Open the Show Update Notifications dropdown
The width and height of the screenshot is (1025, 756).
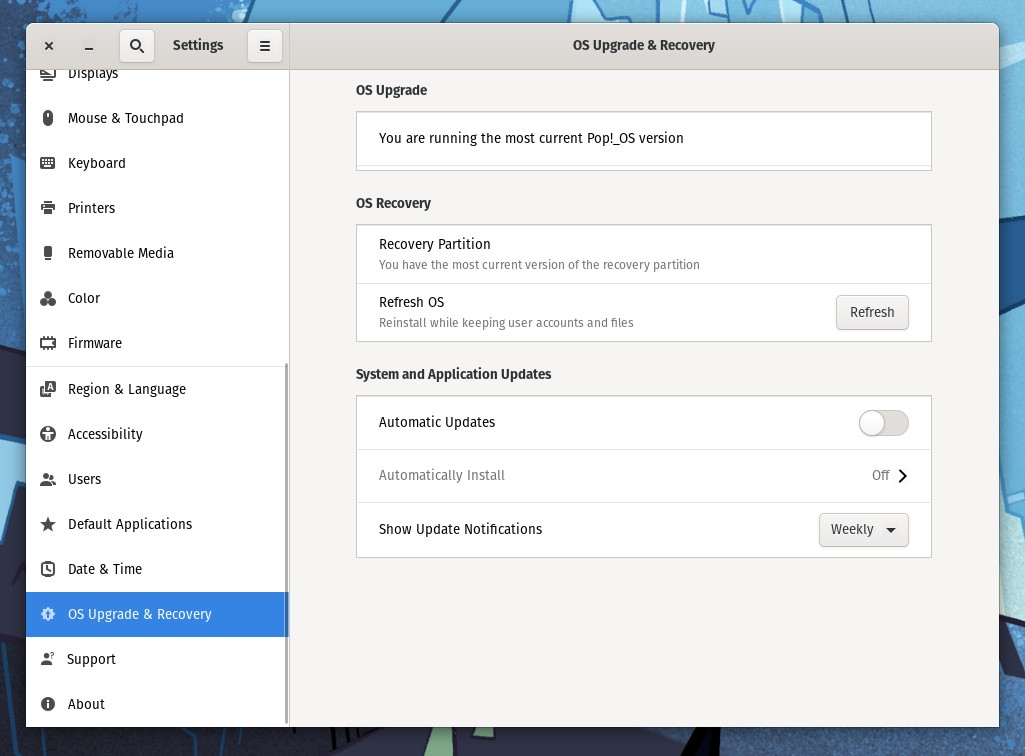tap(863, 529)
